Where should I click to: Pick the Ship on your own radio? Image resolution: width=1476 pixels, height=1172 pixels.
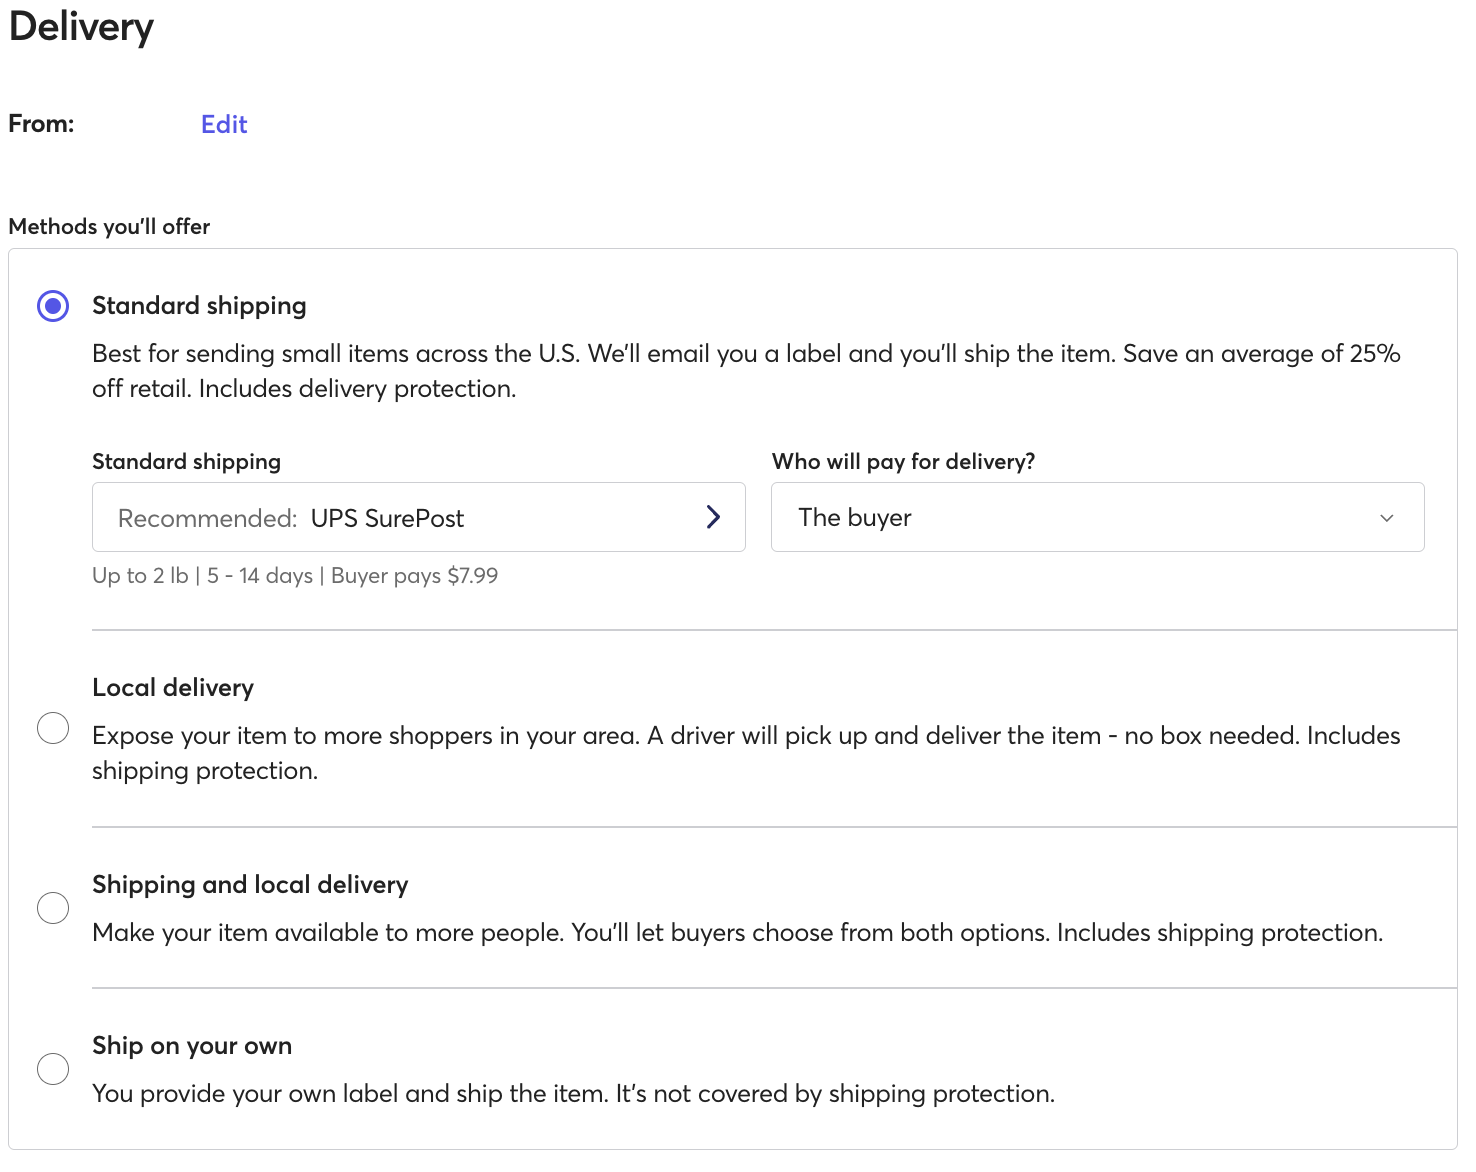point(53,1069)
